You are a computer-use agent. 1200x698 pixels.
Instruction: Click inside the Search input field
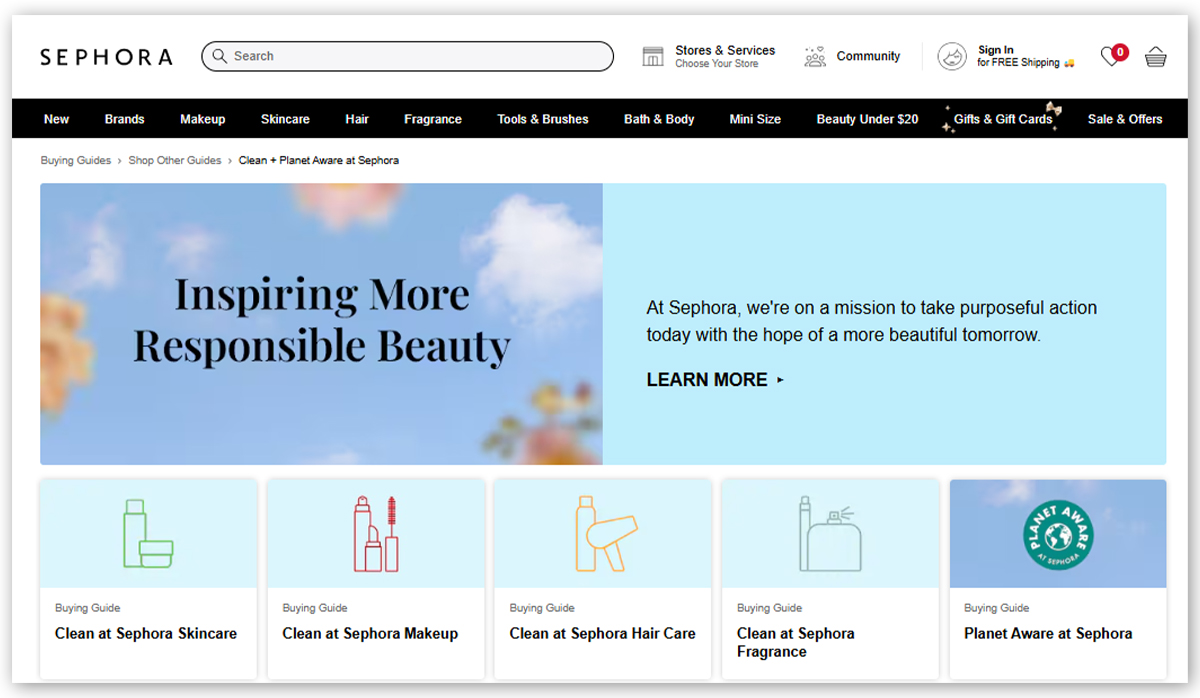coord(400,56)
